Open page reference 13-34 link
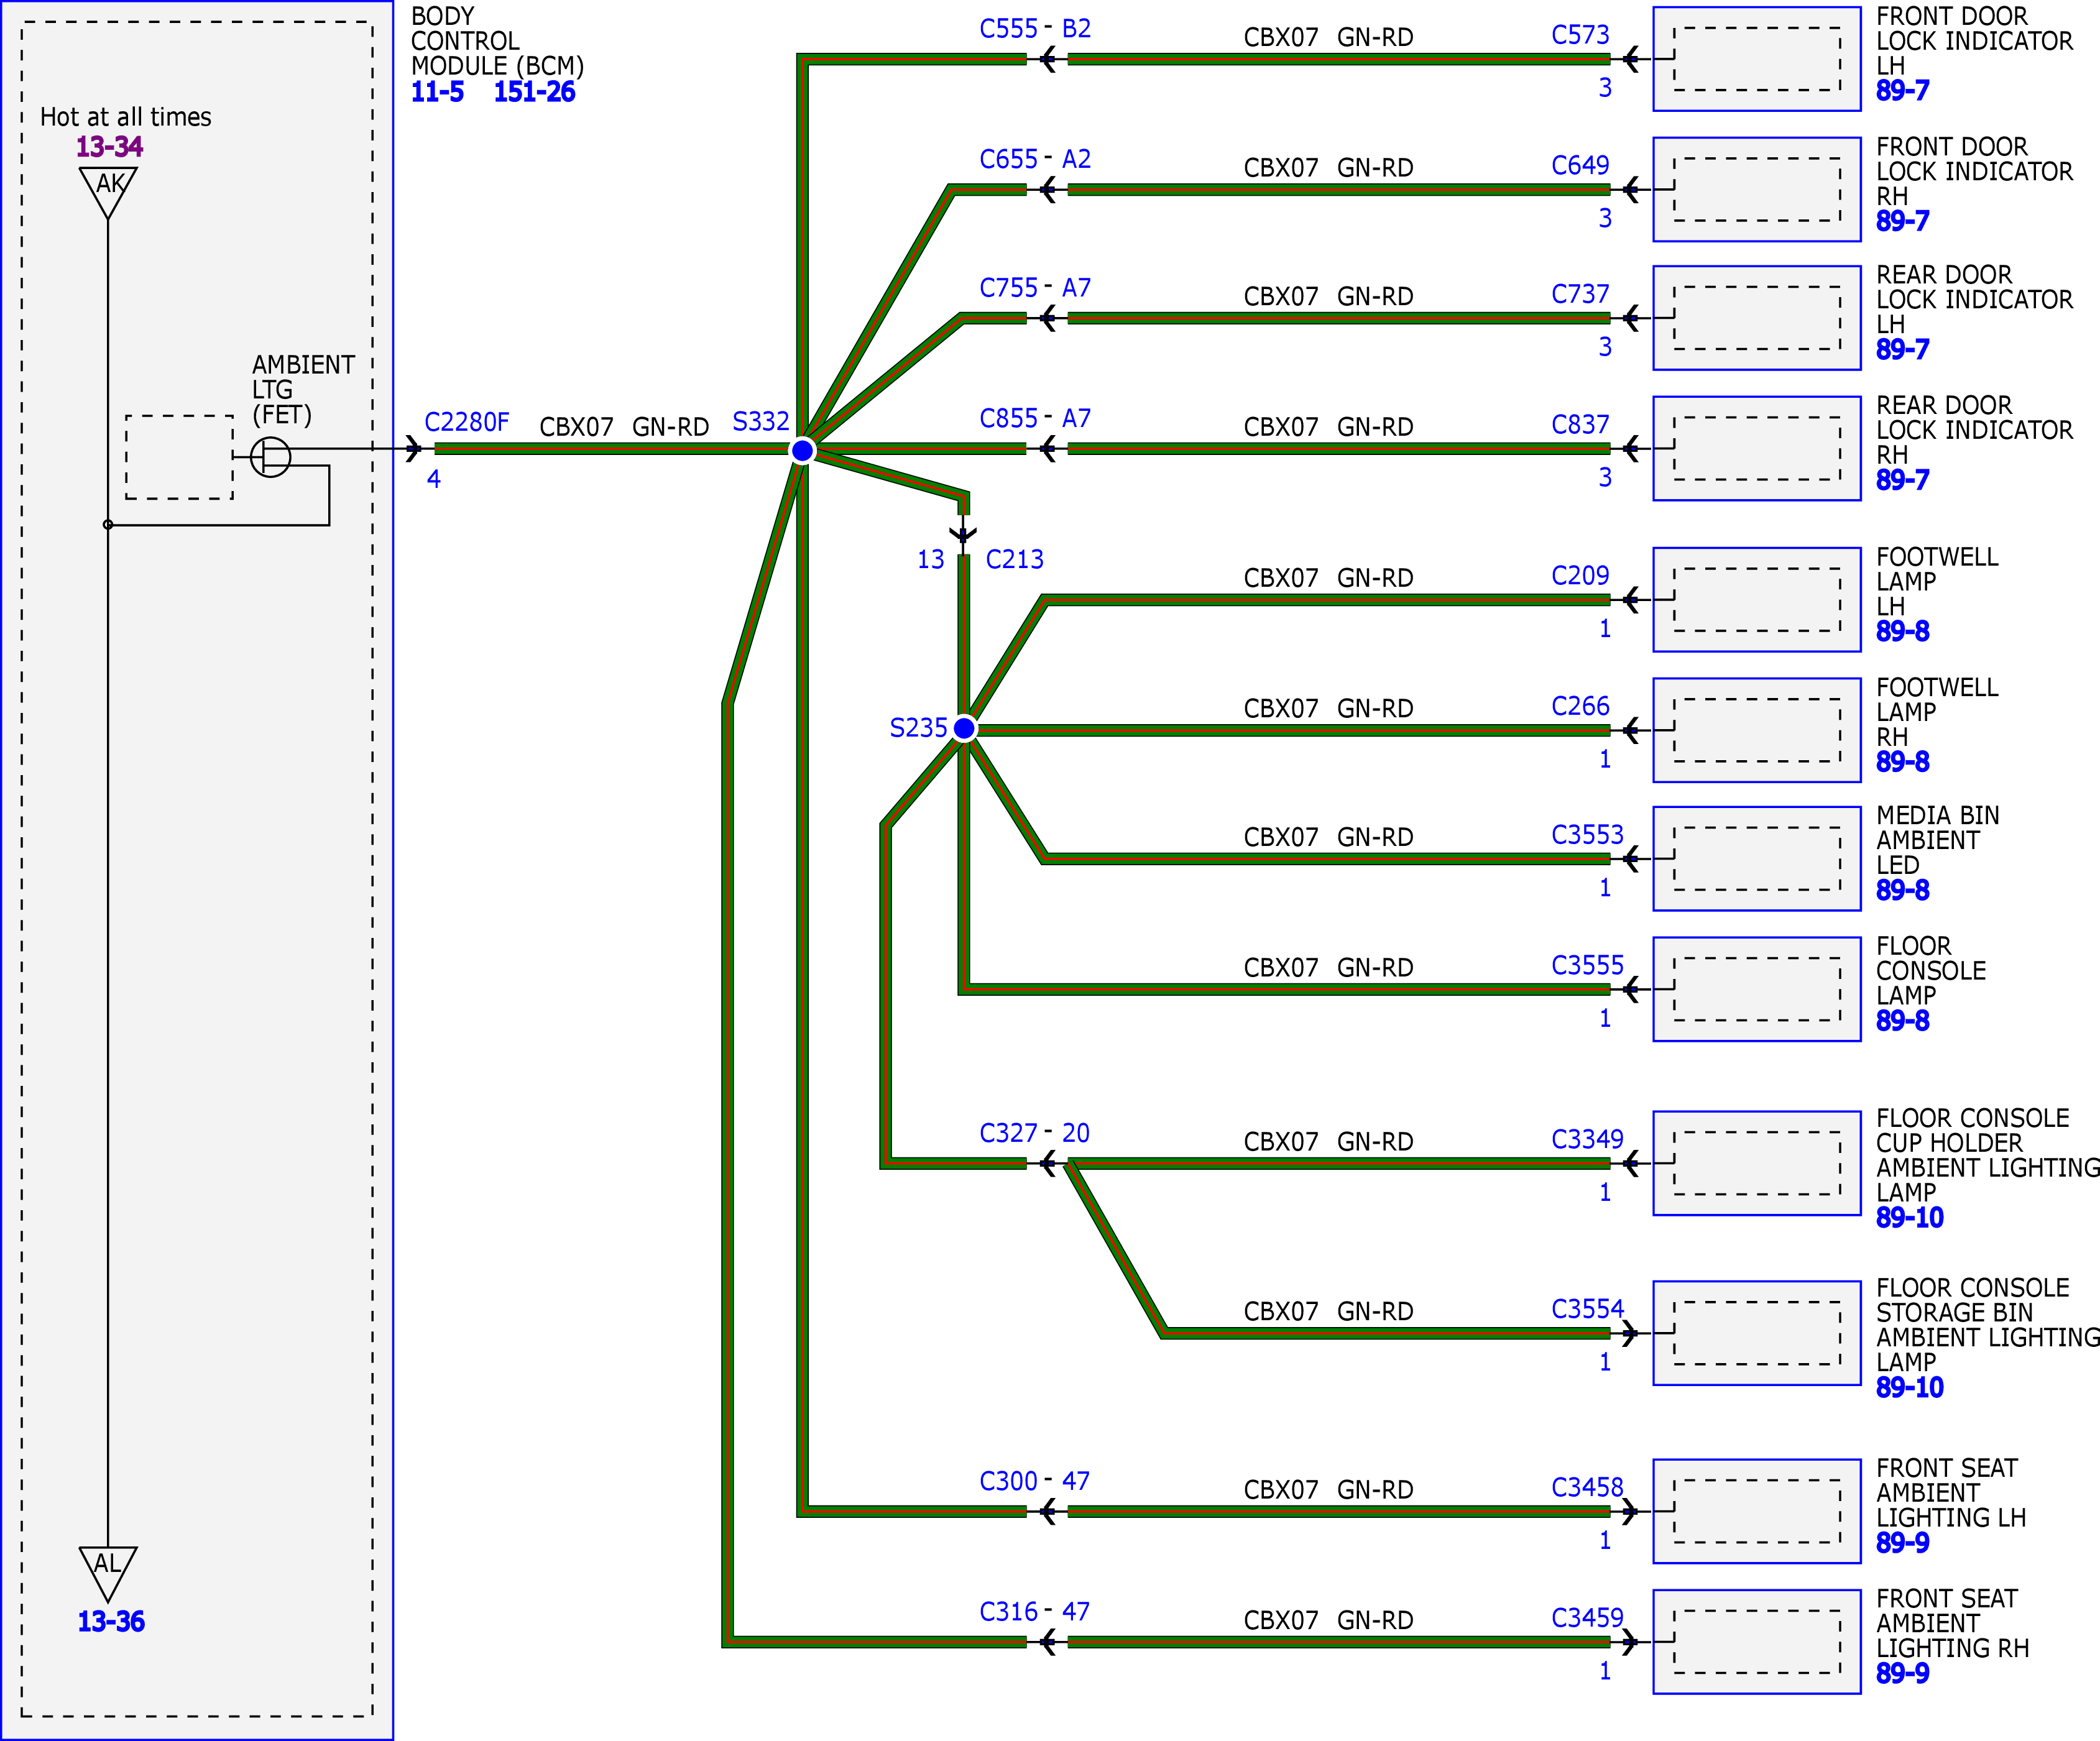Viewport: 2100px width, 1741px height. pos(110,147)
